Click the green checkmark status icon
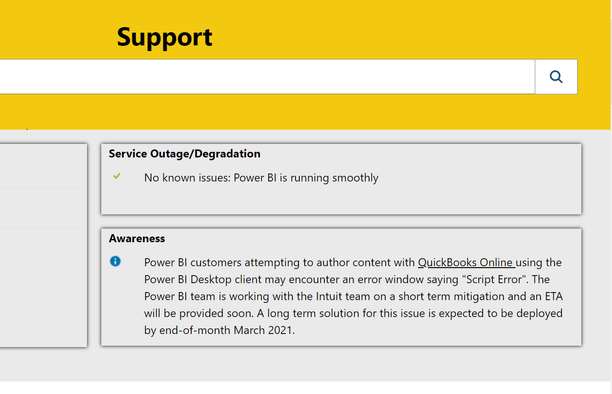This screenshot has width=612, height=394. click(117, 176)
